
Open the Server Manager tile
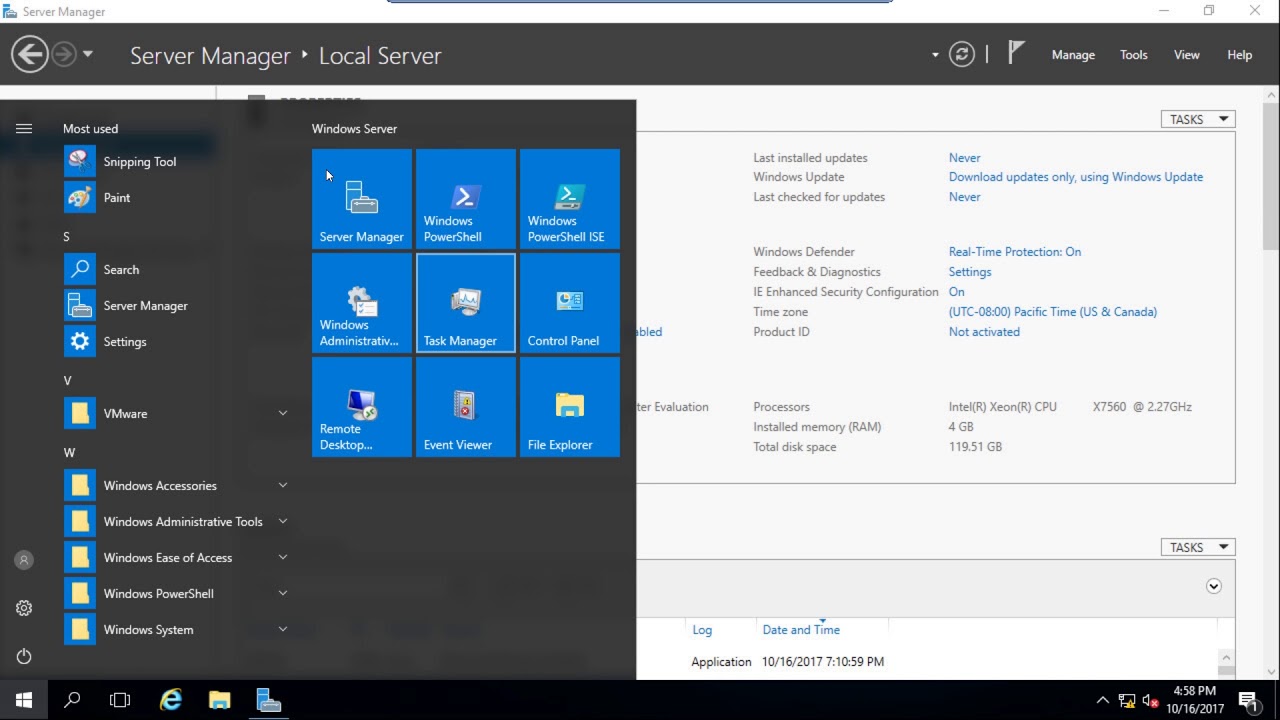362,199
